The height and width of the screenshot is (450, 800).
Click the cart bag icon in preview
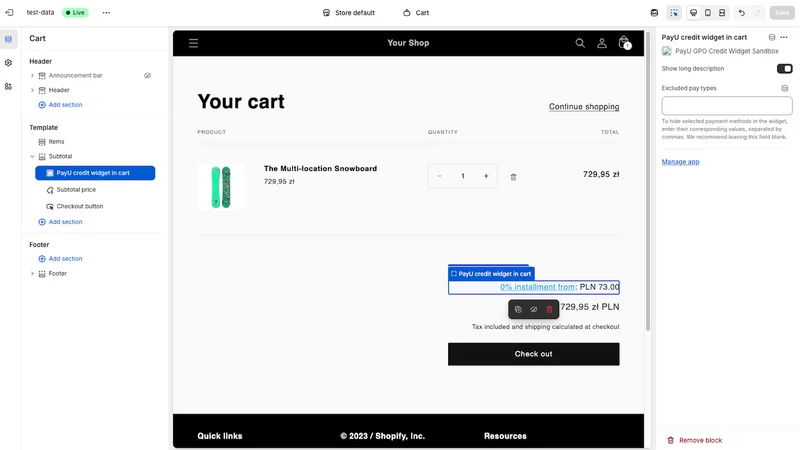[624, 43]
